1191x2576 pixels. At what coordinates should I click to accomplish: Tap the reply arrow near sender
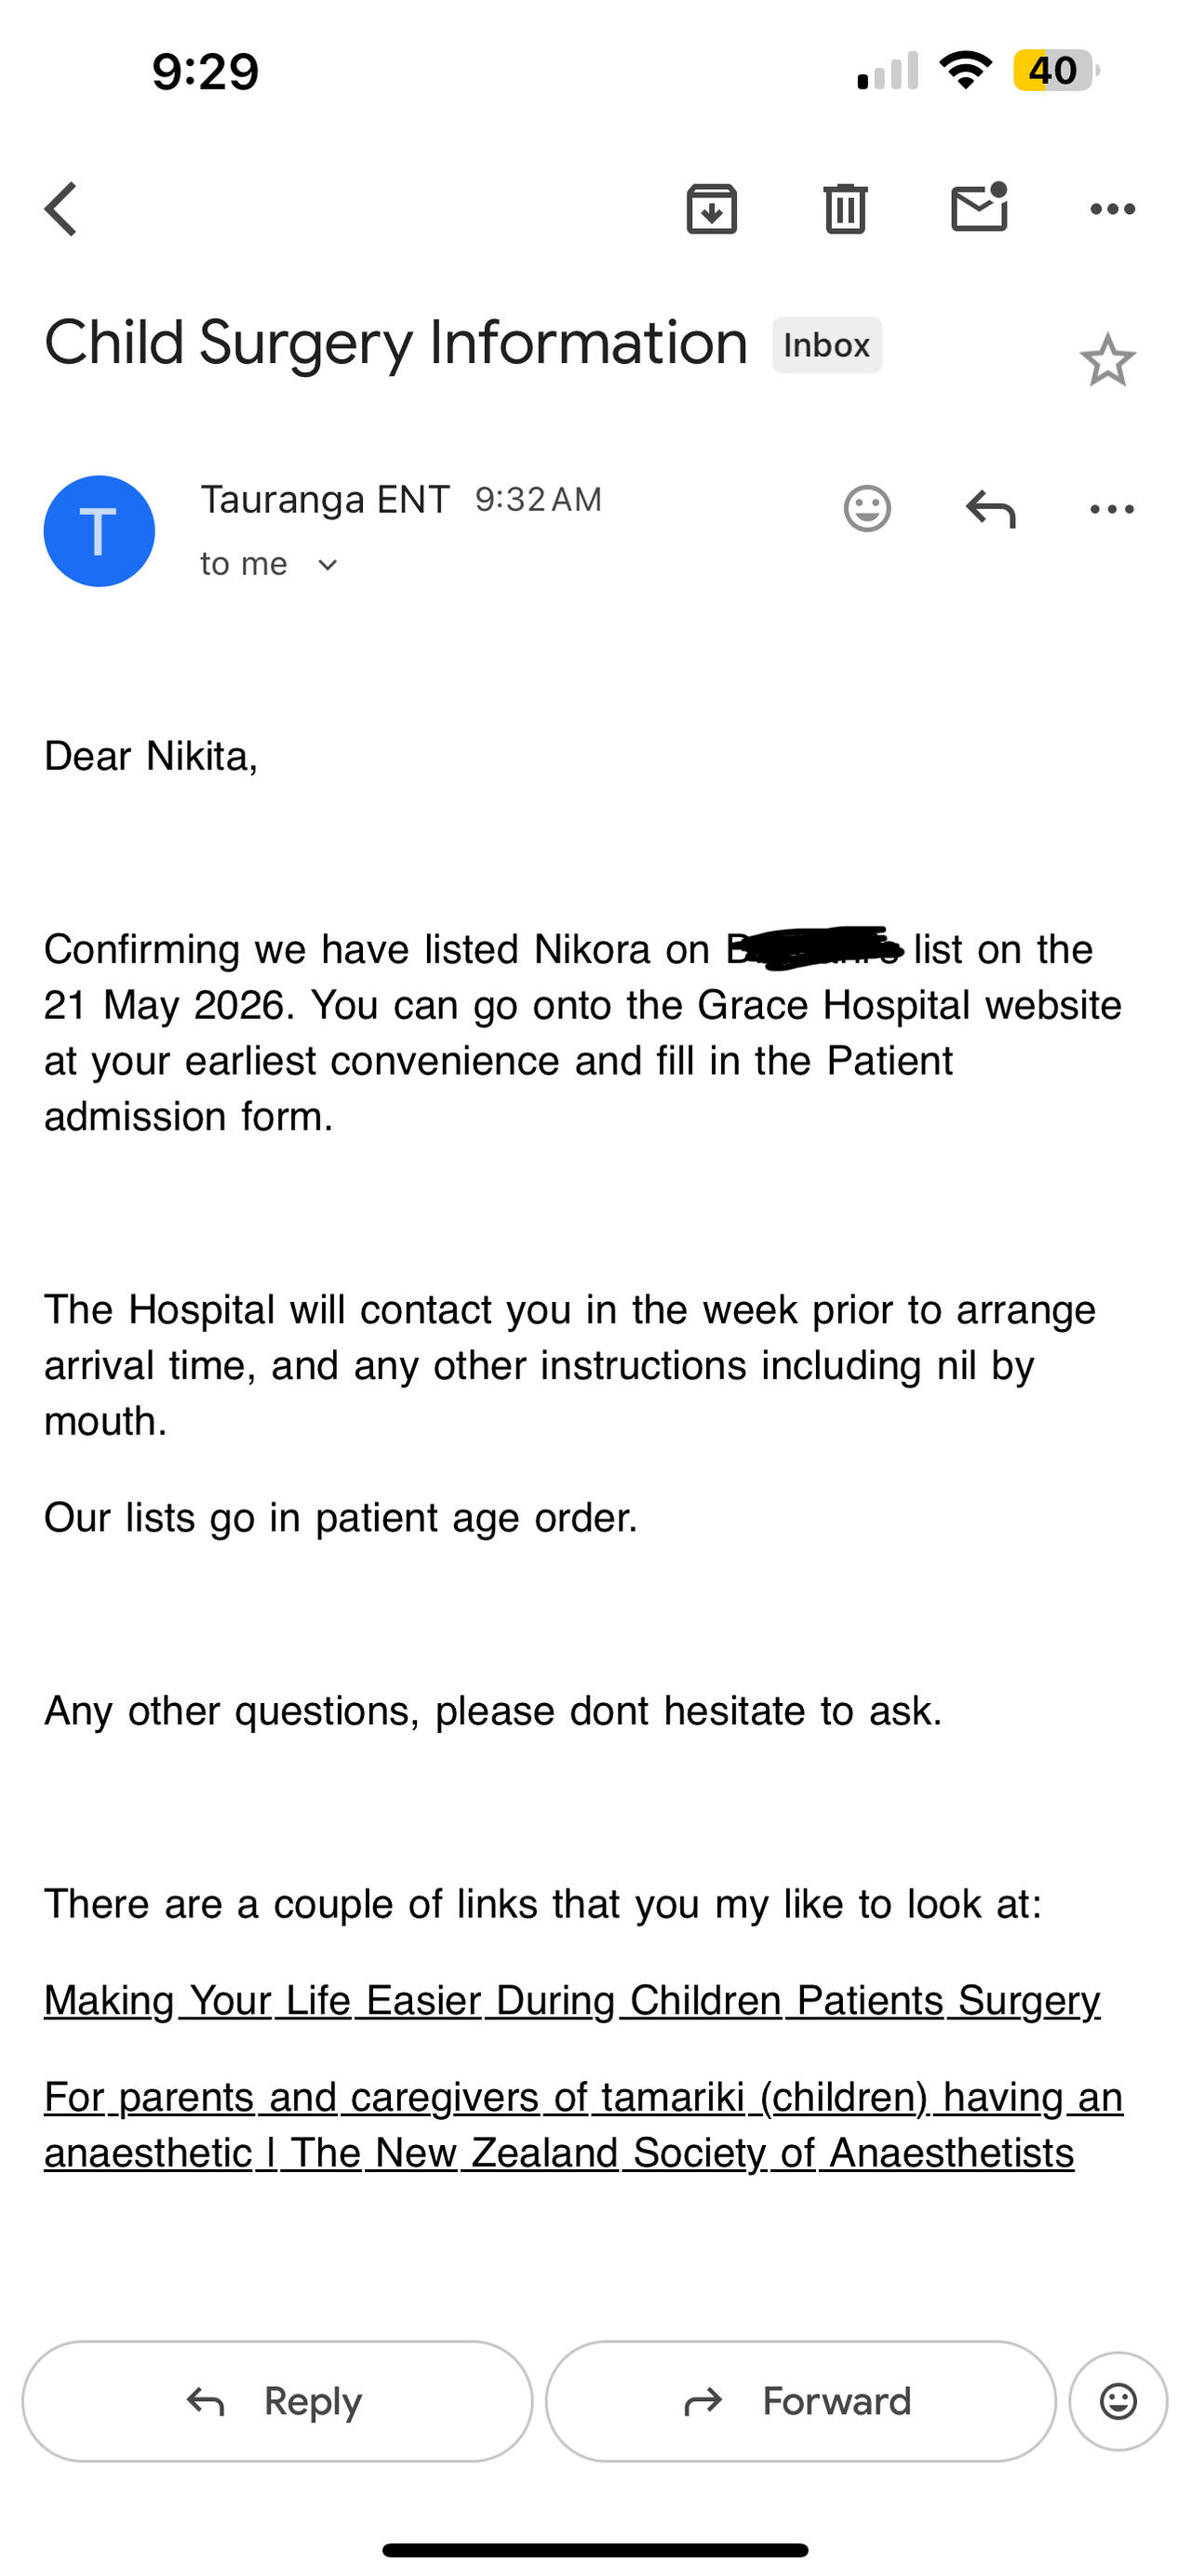[990, 509]
